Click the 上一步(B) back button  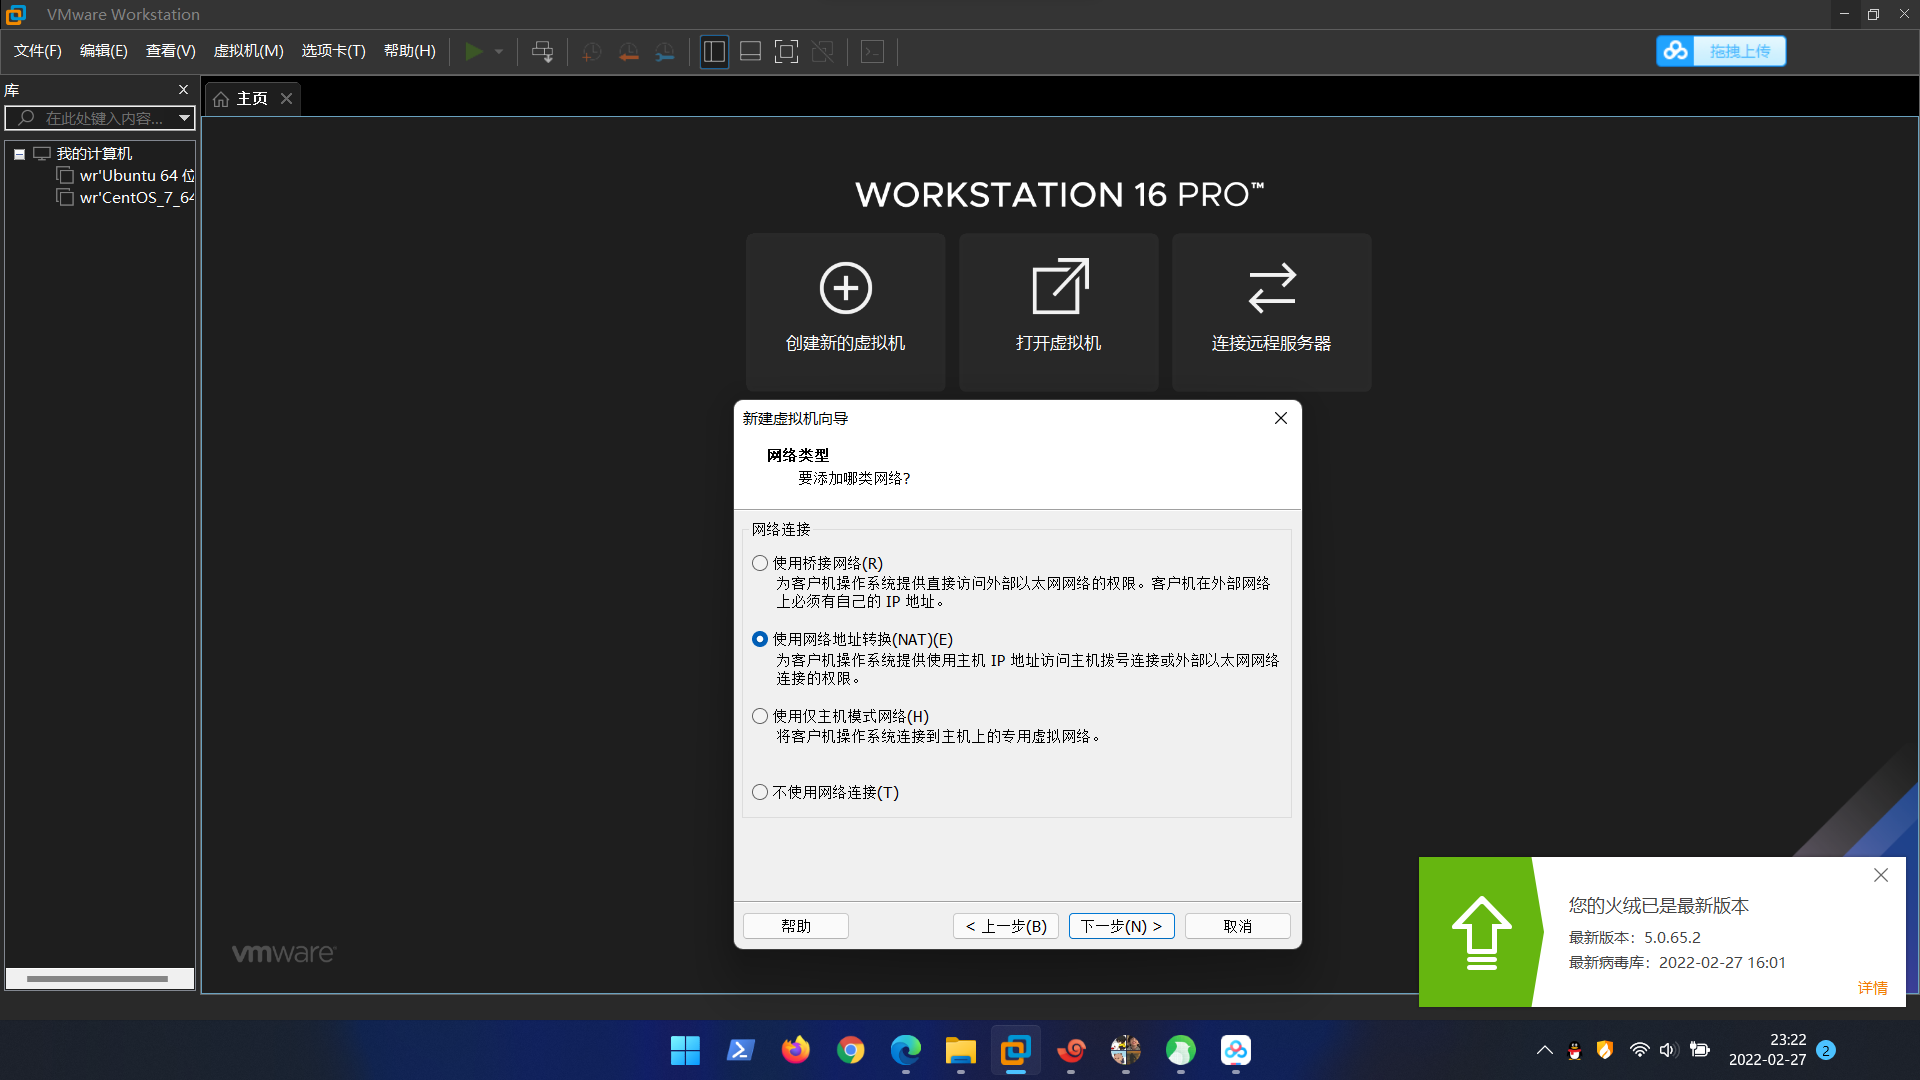(x=1005, y=926)
